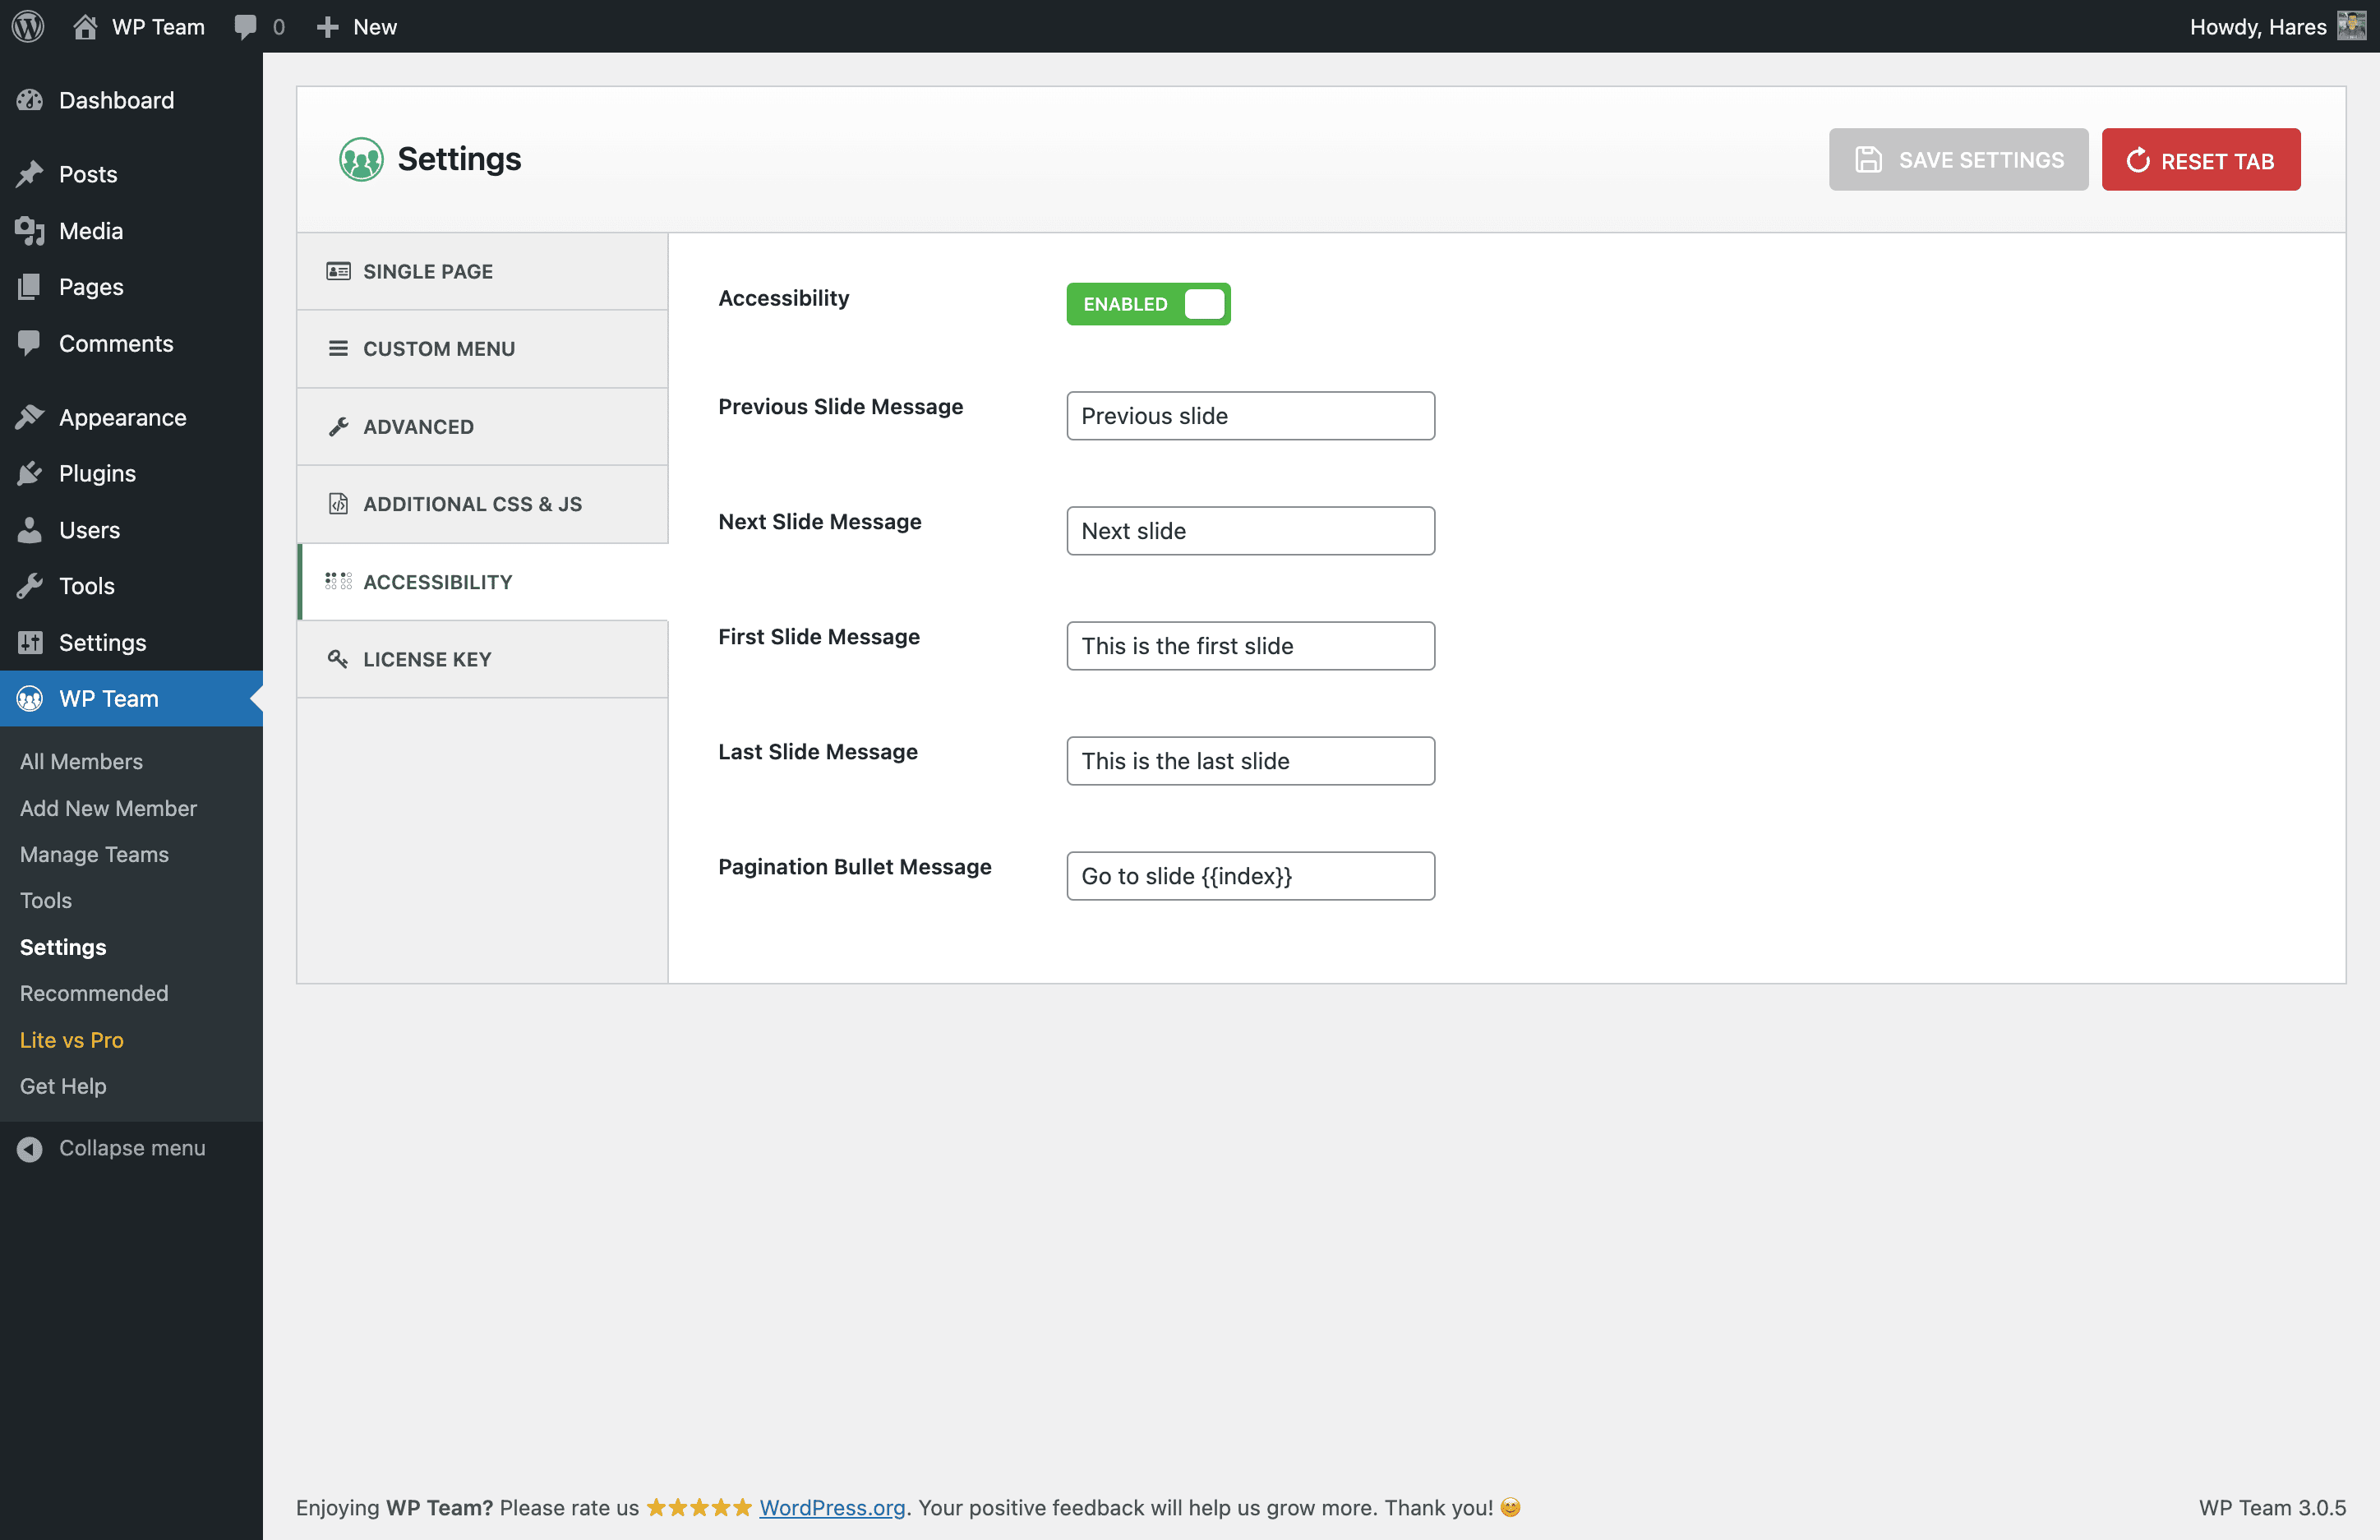Open the Advanced settings tab

[x=418, y=427]
